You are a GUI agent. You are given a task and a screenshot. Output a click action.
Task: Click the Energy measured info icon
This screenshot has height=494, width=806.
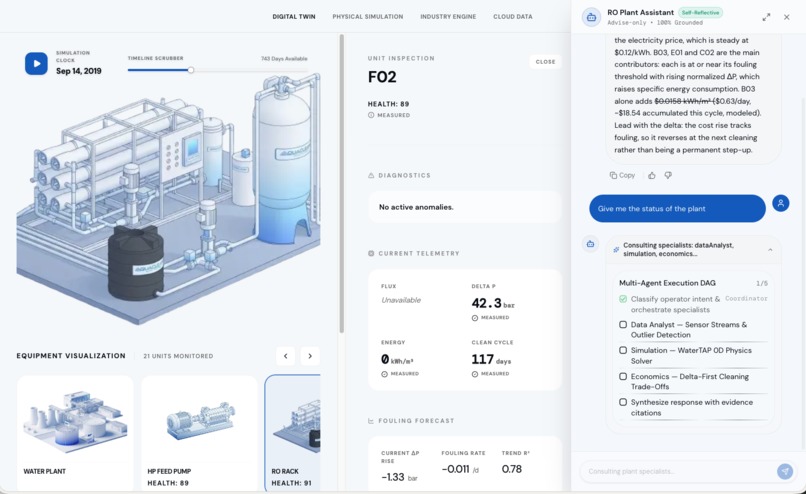(x=384, y=374)
